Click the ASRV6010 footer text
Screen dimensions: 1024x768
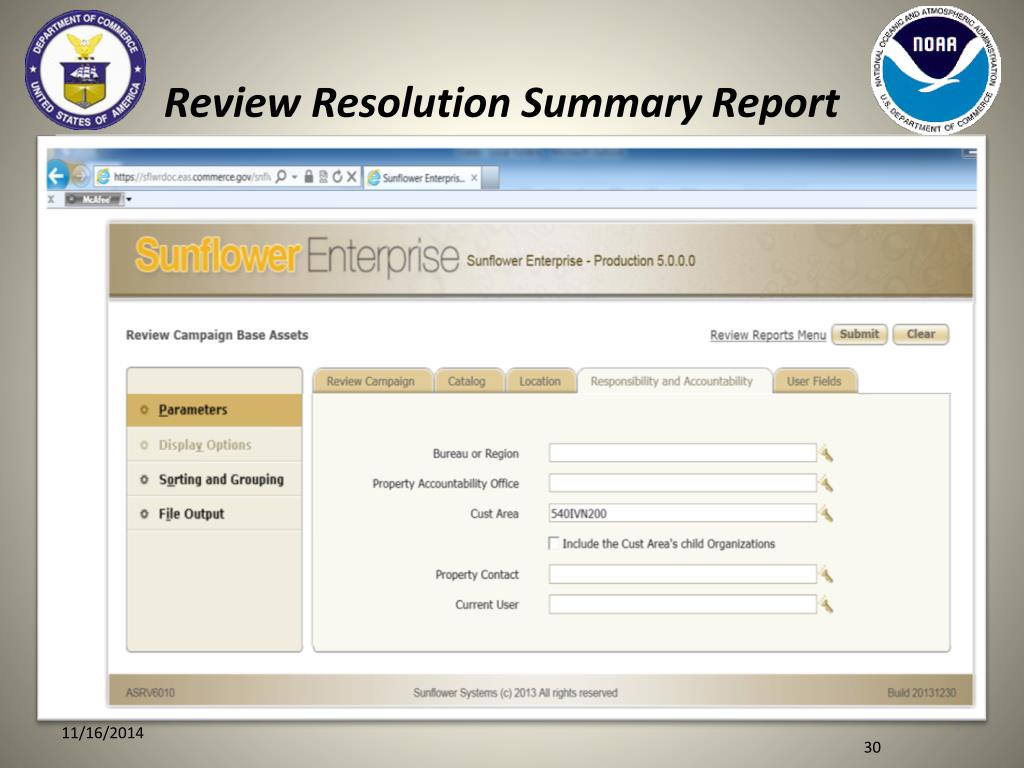point(150,693)
